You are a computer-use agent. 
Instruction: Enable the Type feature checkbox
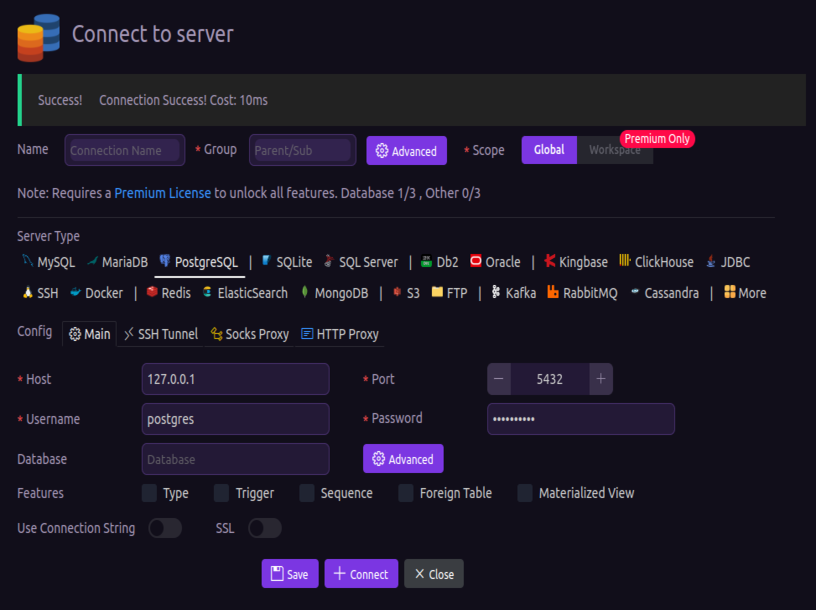click(149, 493)
